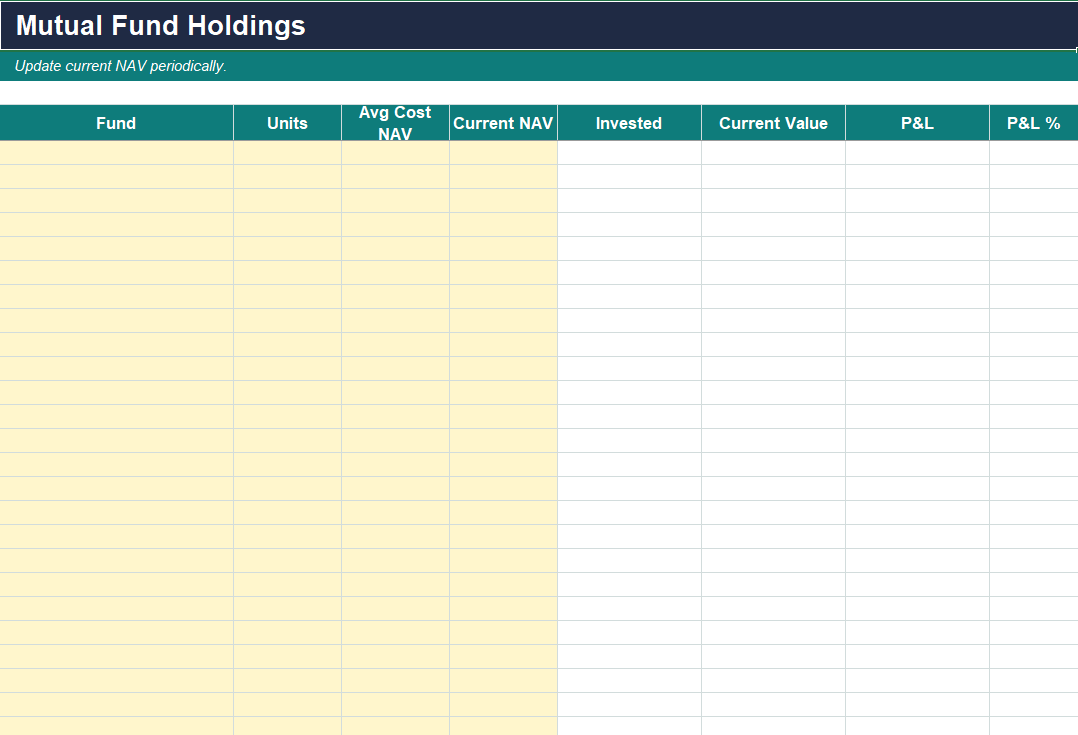The height and width of the screenshot is (735, 1078).
Task: Select the Avg Cost NAV header cell
Action: tap(395, 123)
